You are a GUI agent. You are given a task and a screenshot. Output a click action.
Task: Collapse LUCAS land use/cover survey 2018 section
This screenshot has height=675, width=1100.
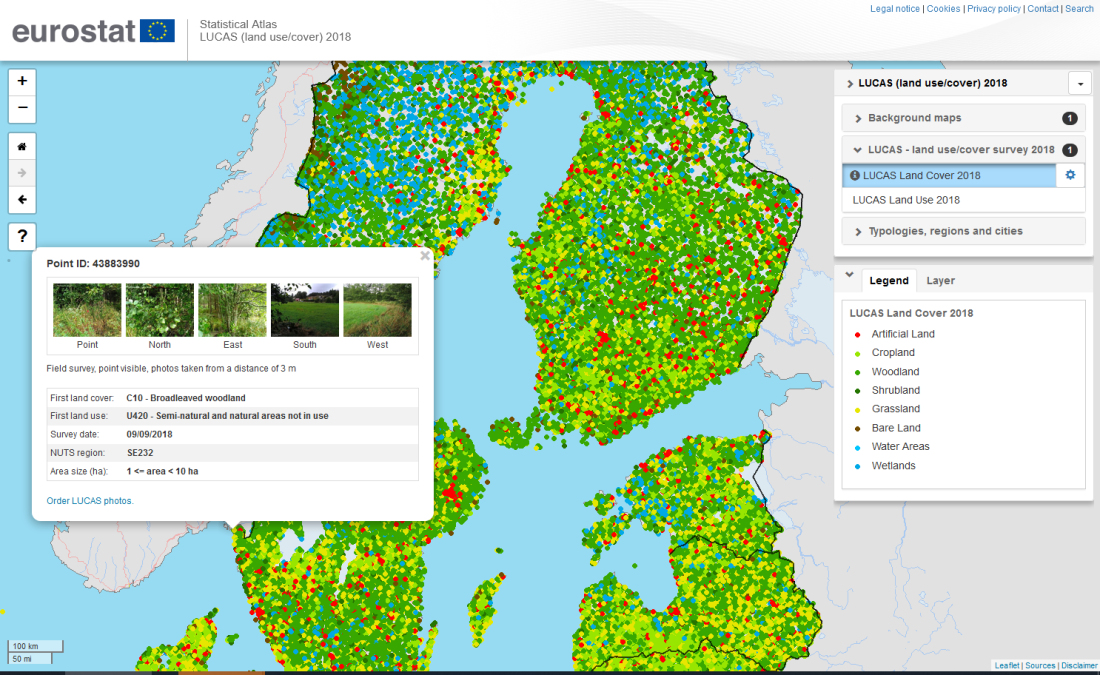click(x=960, y=149)
